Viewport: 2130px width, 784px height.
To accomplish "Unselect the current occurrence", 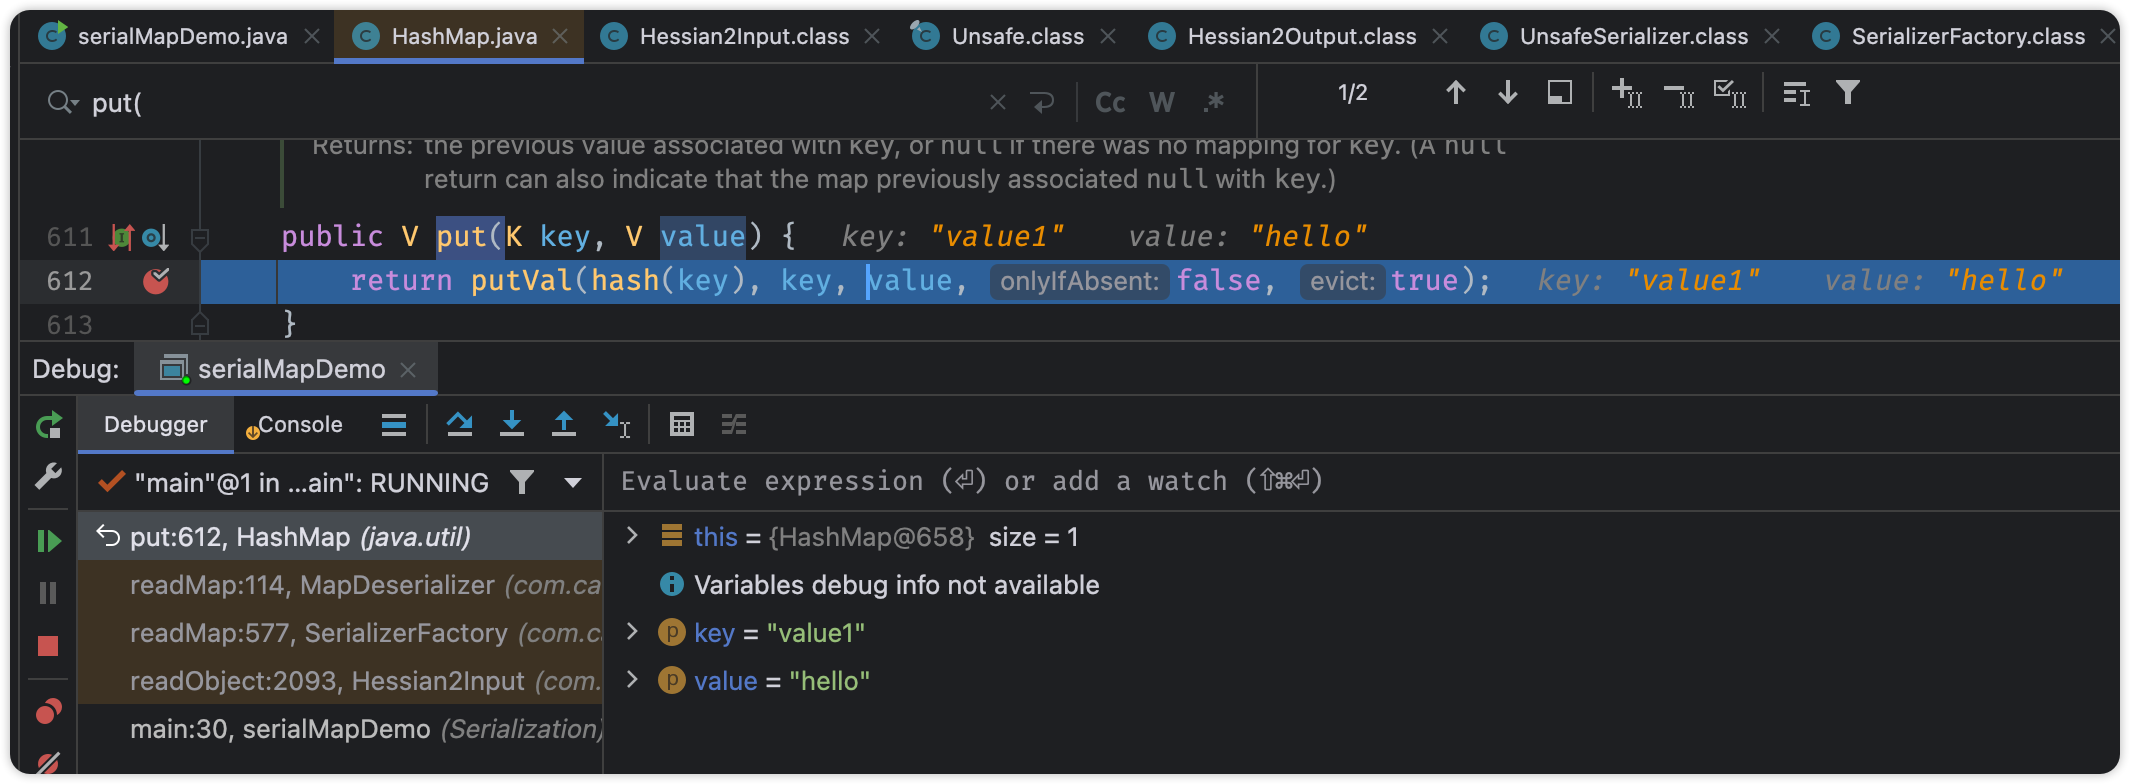I will click(1679, 95).
